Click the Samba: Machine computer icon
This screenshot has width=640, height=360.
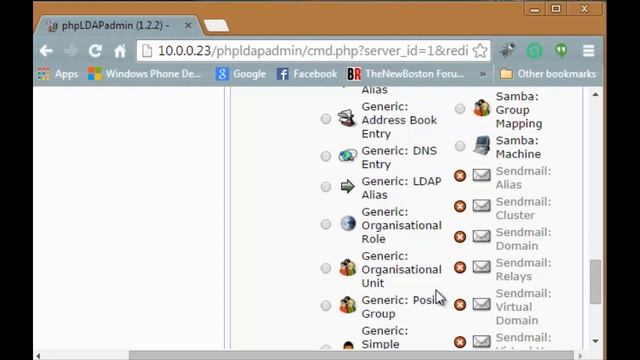point(482,146)
